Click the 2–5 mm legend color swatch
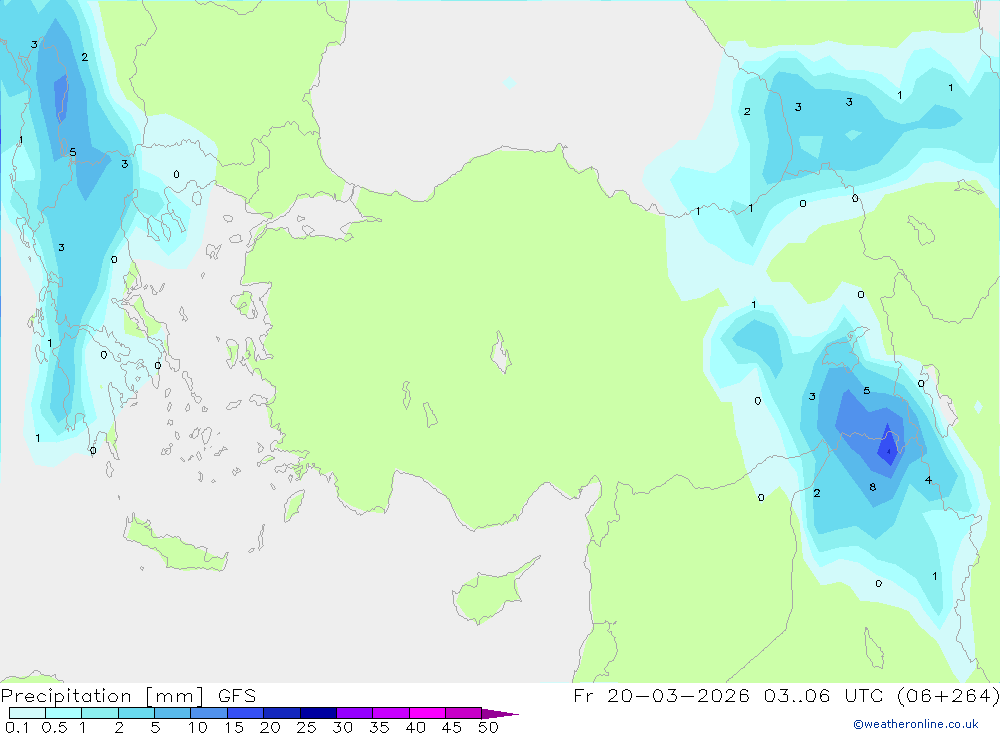The height and width of the screenshot is (733, 1000). (136, 713)
